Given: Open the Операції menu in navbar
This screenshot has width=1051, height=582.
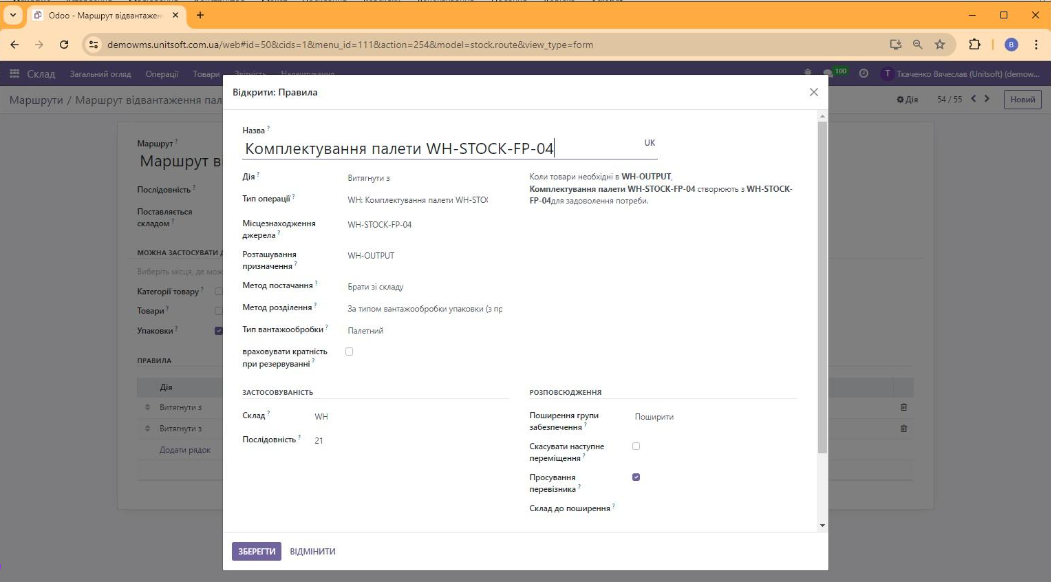Looking at the screenshot, I should 161,74.
